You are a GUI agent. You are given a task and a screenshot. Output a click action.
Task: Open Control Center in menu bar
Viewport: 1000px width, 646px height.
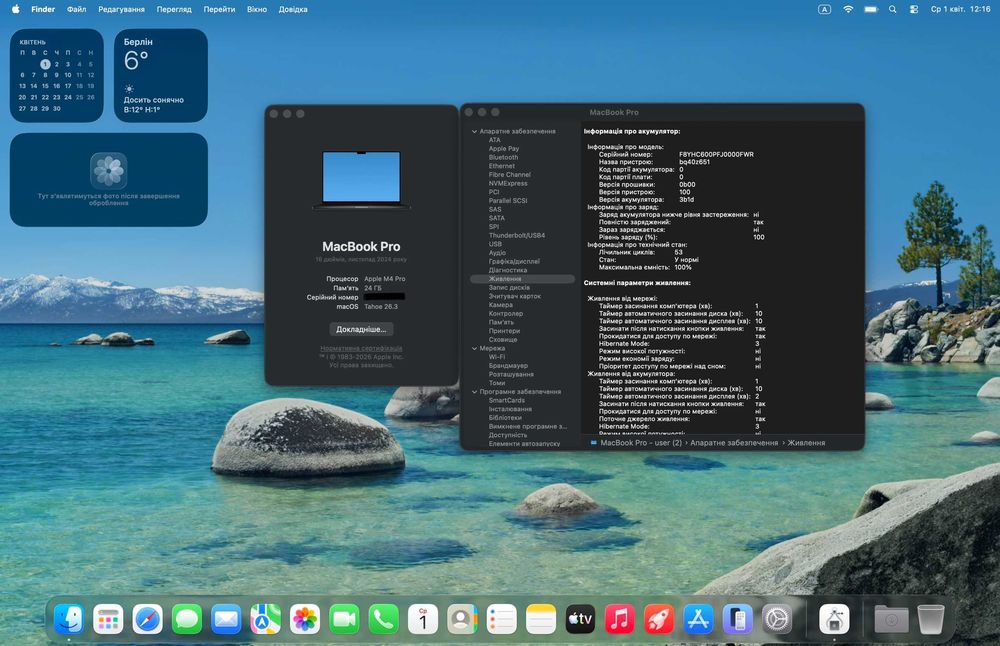click(914, 9)
